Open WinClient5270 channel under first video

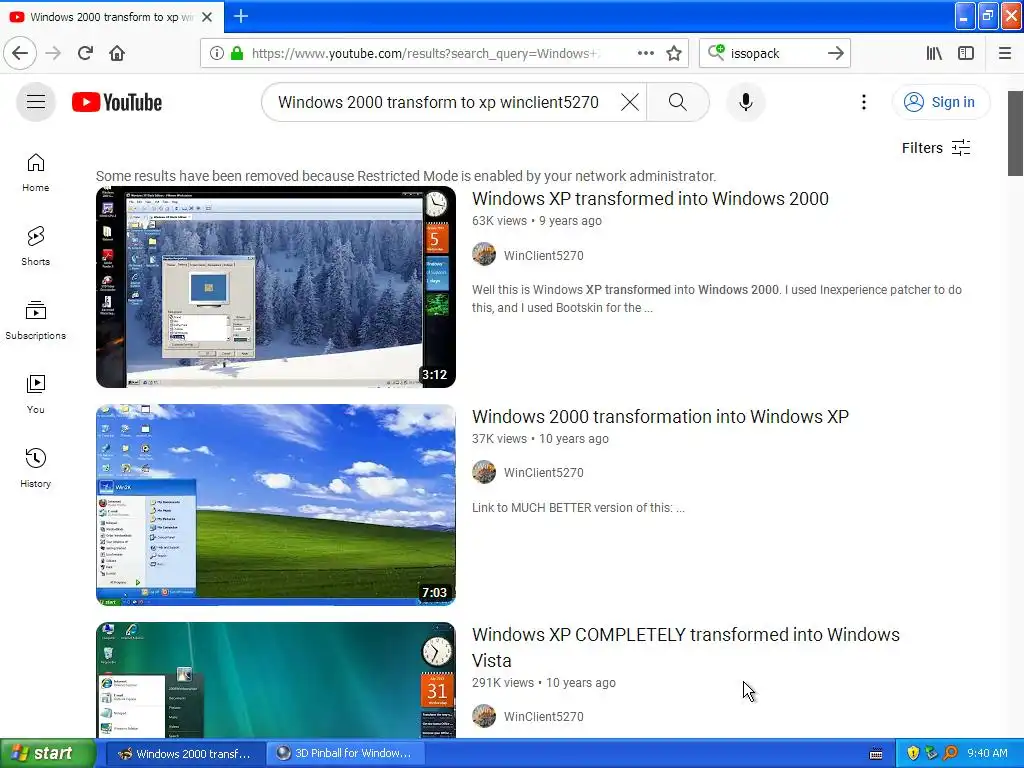pyautogui.click(x=543, y=255)
